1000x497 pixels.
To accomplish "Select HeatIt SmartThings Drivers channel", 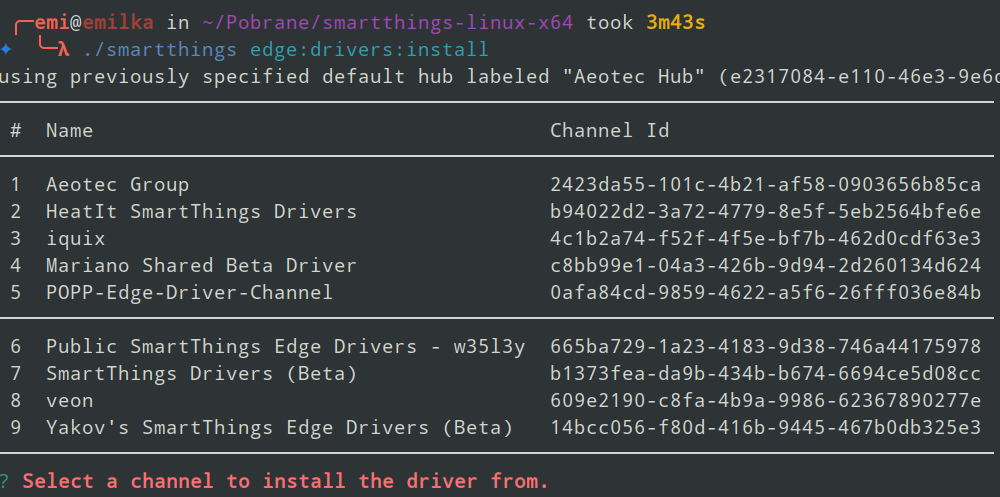I will [x=201, y=212].
